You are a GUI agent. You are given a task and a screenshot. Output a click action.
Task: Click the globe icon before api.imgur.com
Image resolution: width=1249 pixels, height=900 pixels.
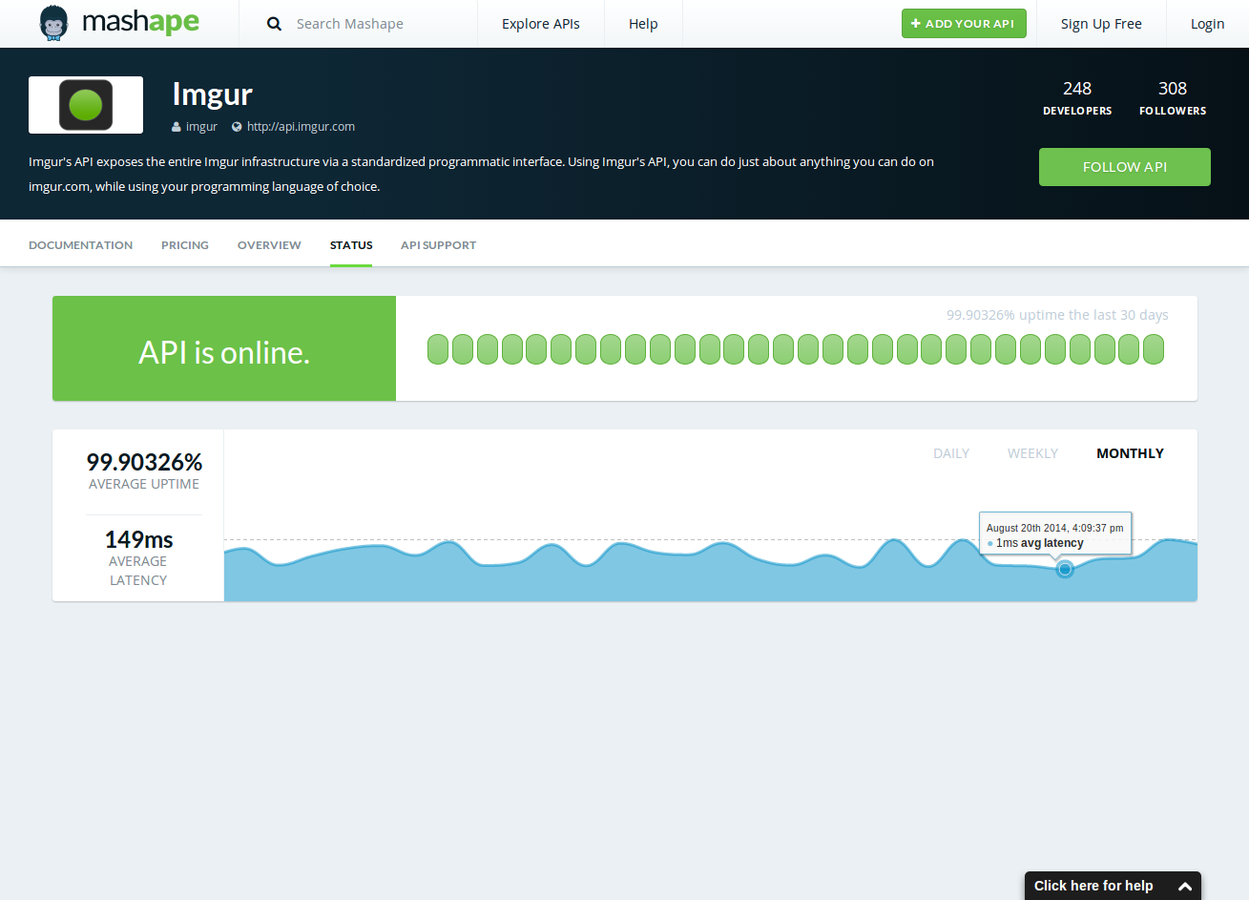point(237,127)
